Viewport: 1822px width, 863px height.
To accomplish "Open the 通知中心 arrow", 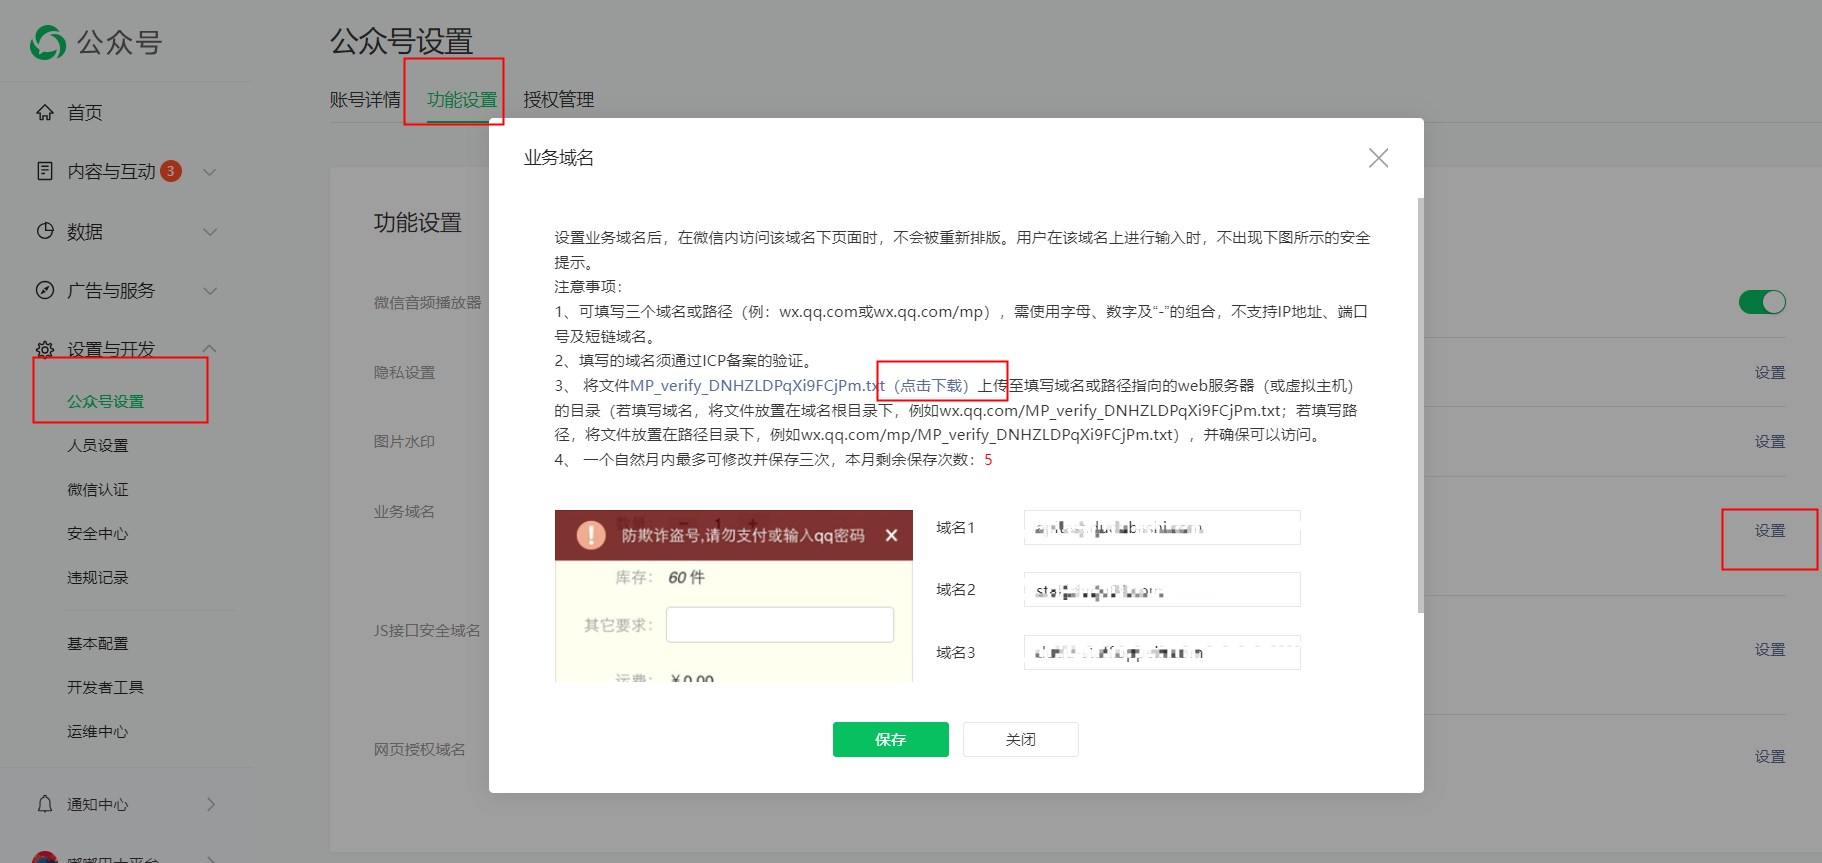I will tap(211, 804).
